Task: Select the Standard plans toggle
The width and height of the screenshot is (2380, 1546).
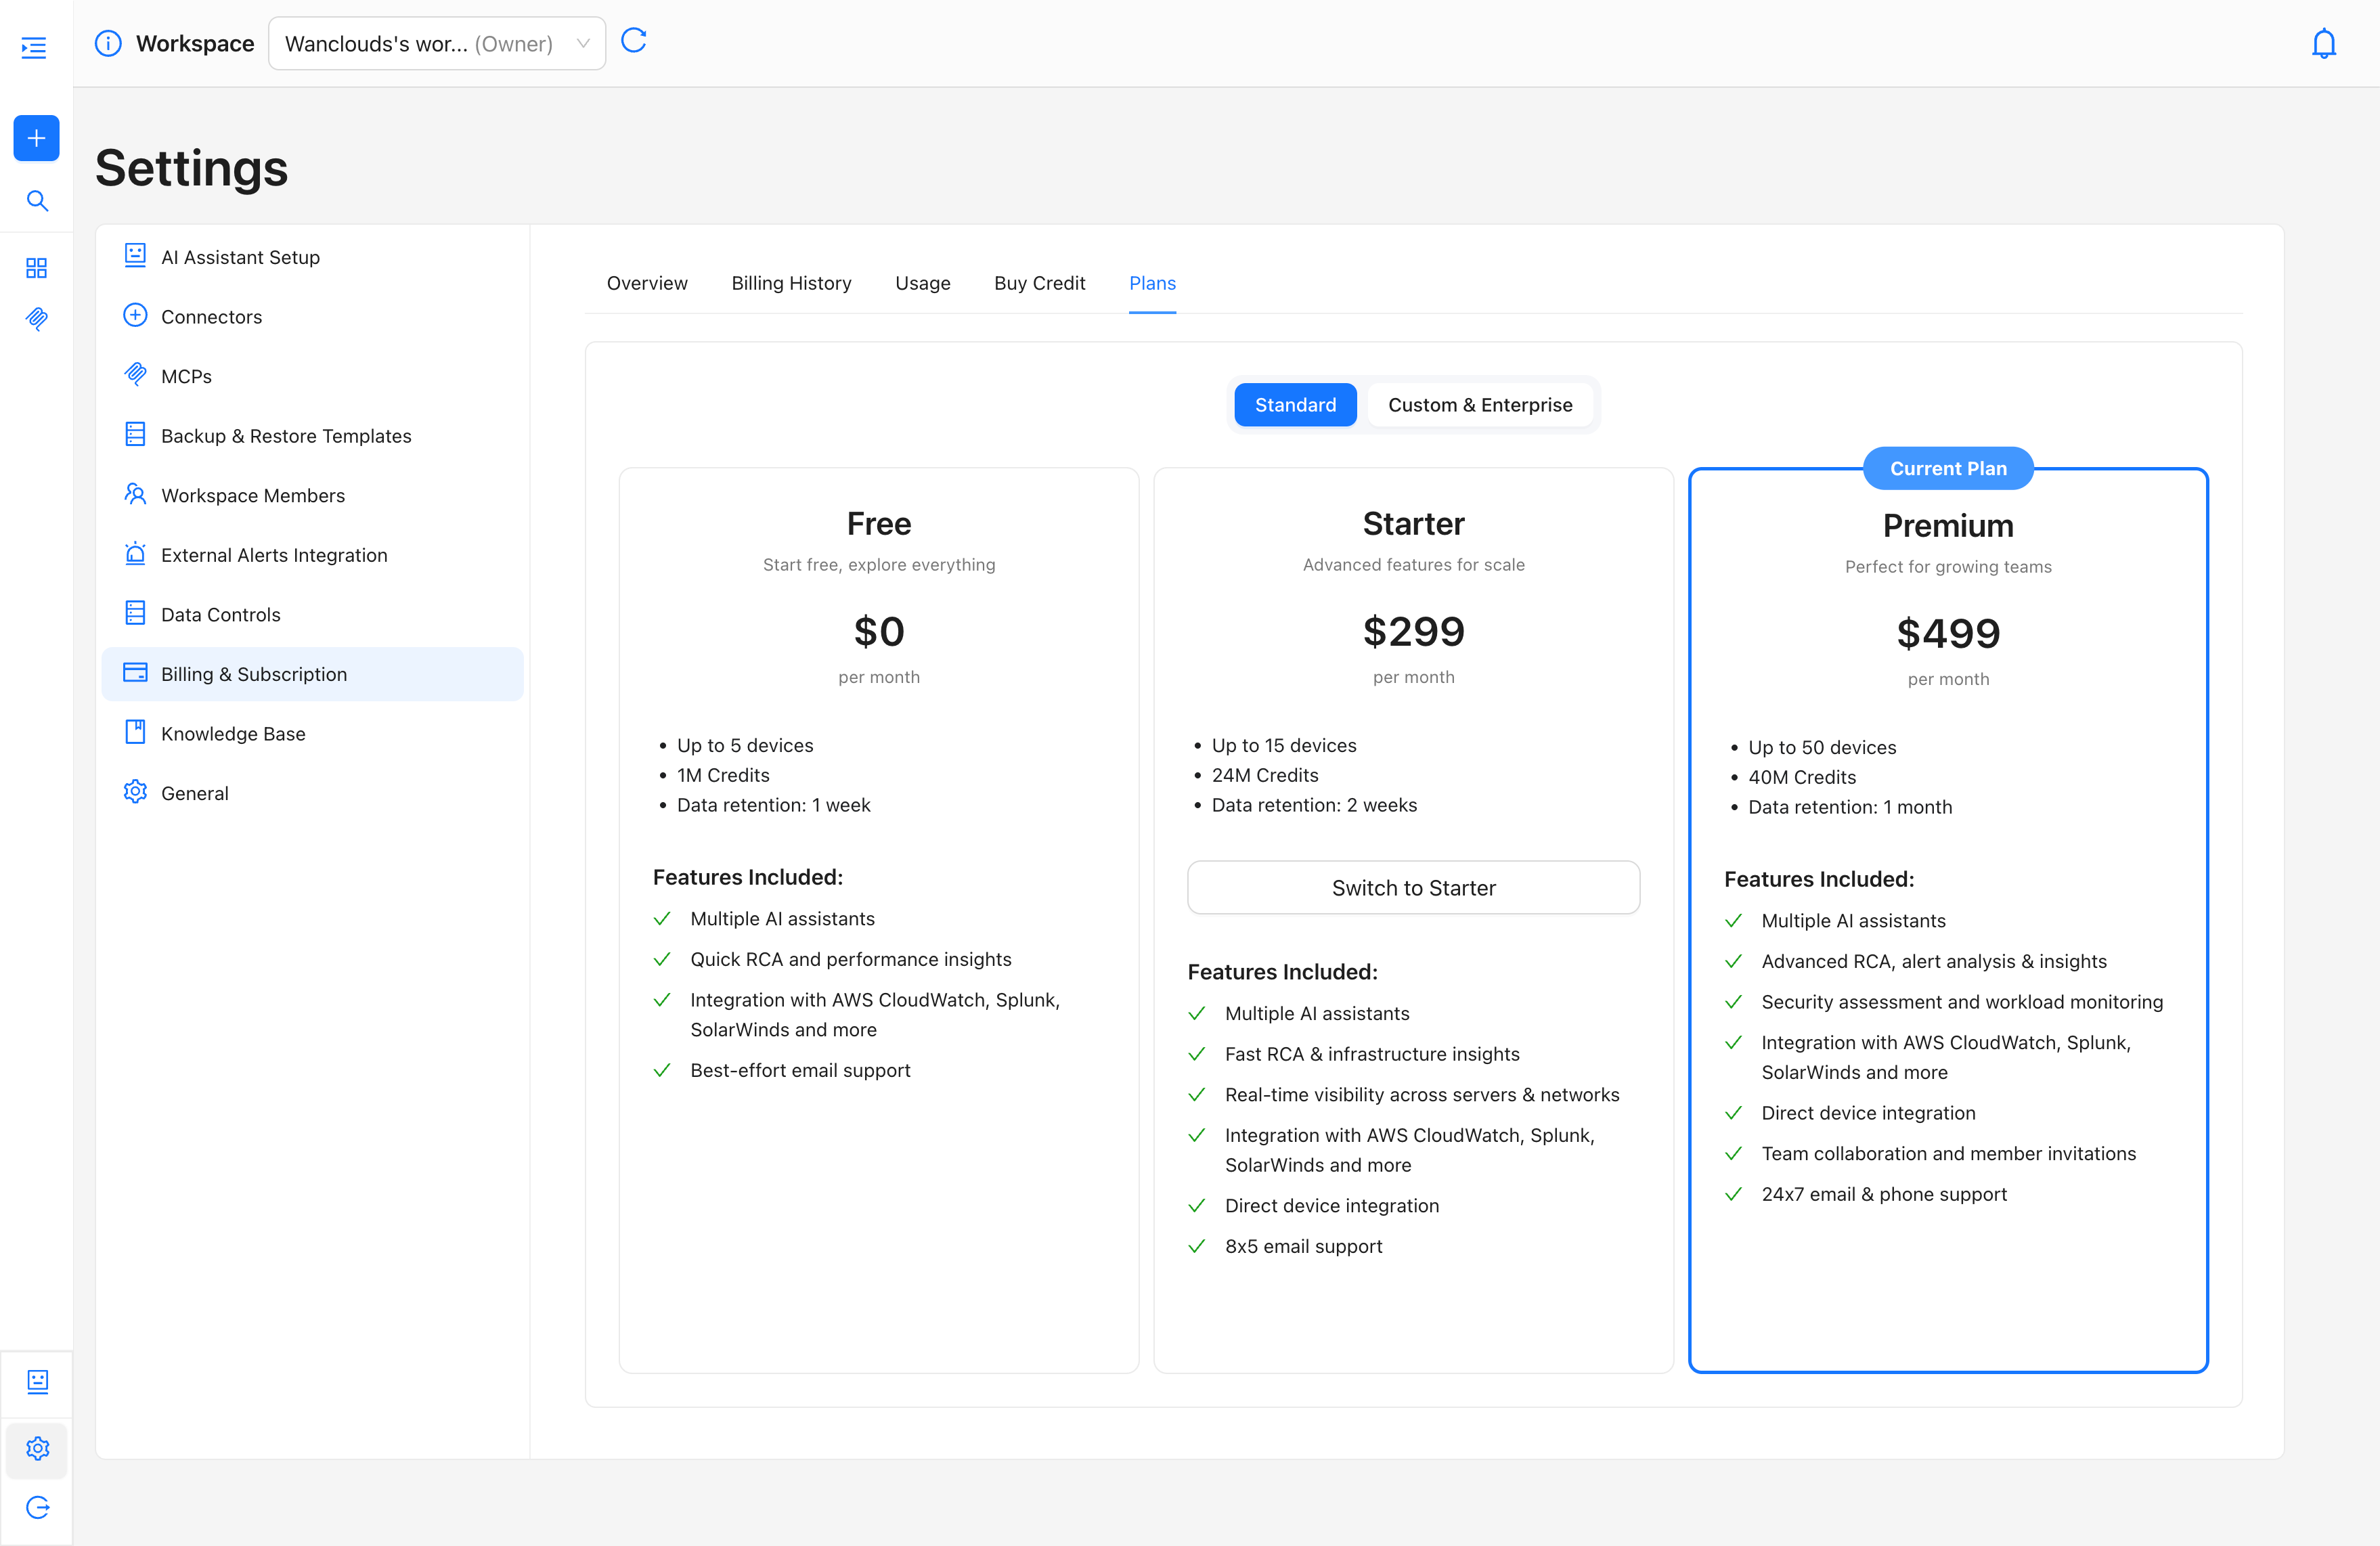Action: point(1294,405)
